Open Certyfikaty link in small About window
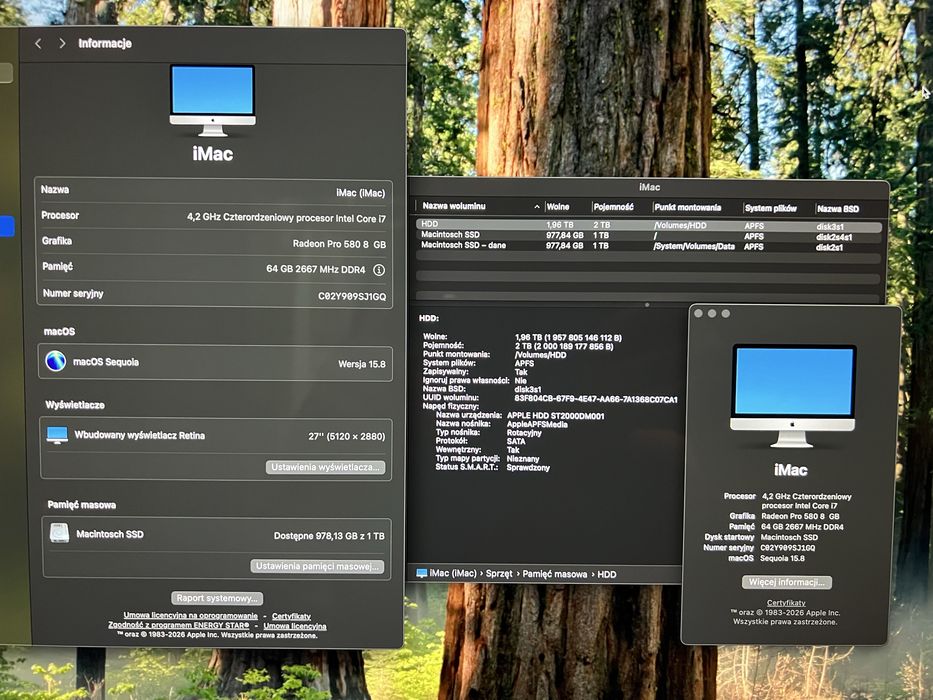The width and height of the screenshot is (933, 700). (786, 603)
